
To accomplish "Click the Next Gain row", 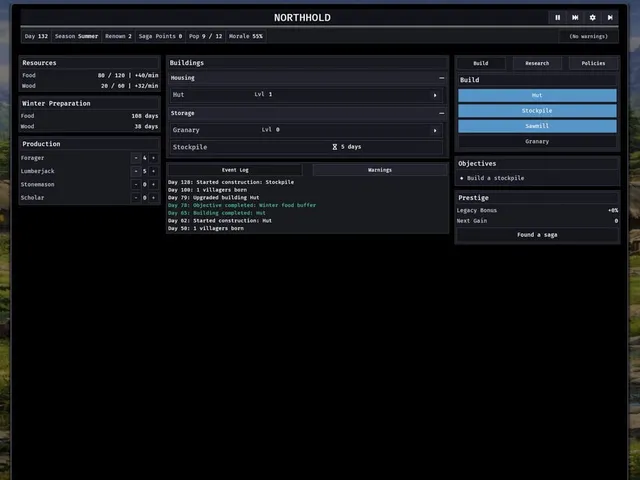I will (x=537, y=221).
